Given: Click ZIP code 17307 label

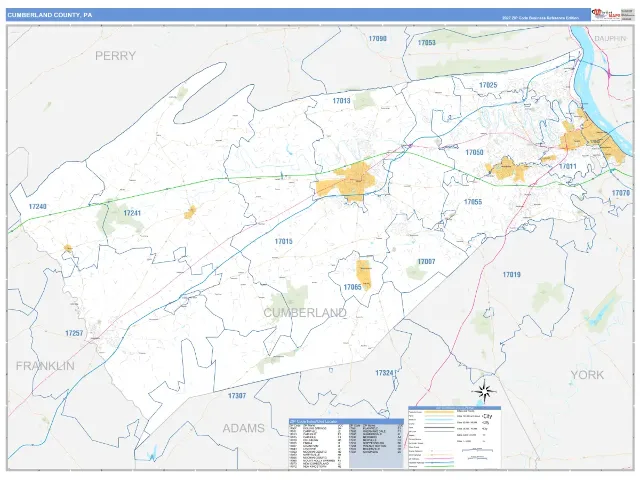Looking at the screenshot, I should click(237, 396).
